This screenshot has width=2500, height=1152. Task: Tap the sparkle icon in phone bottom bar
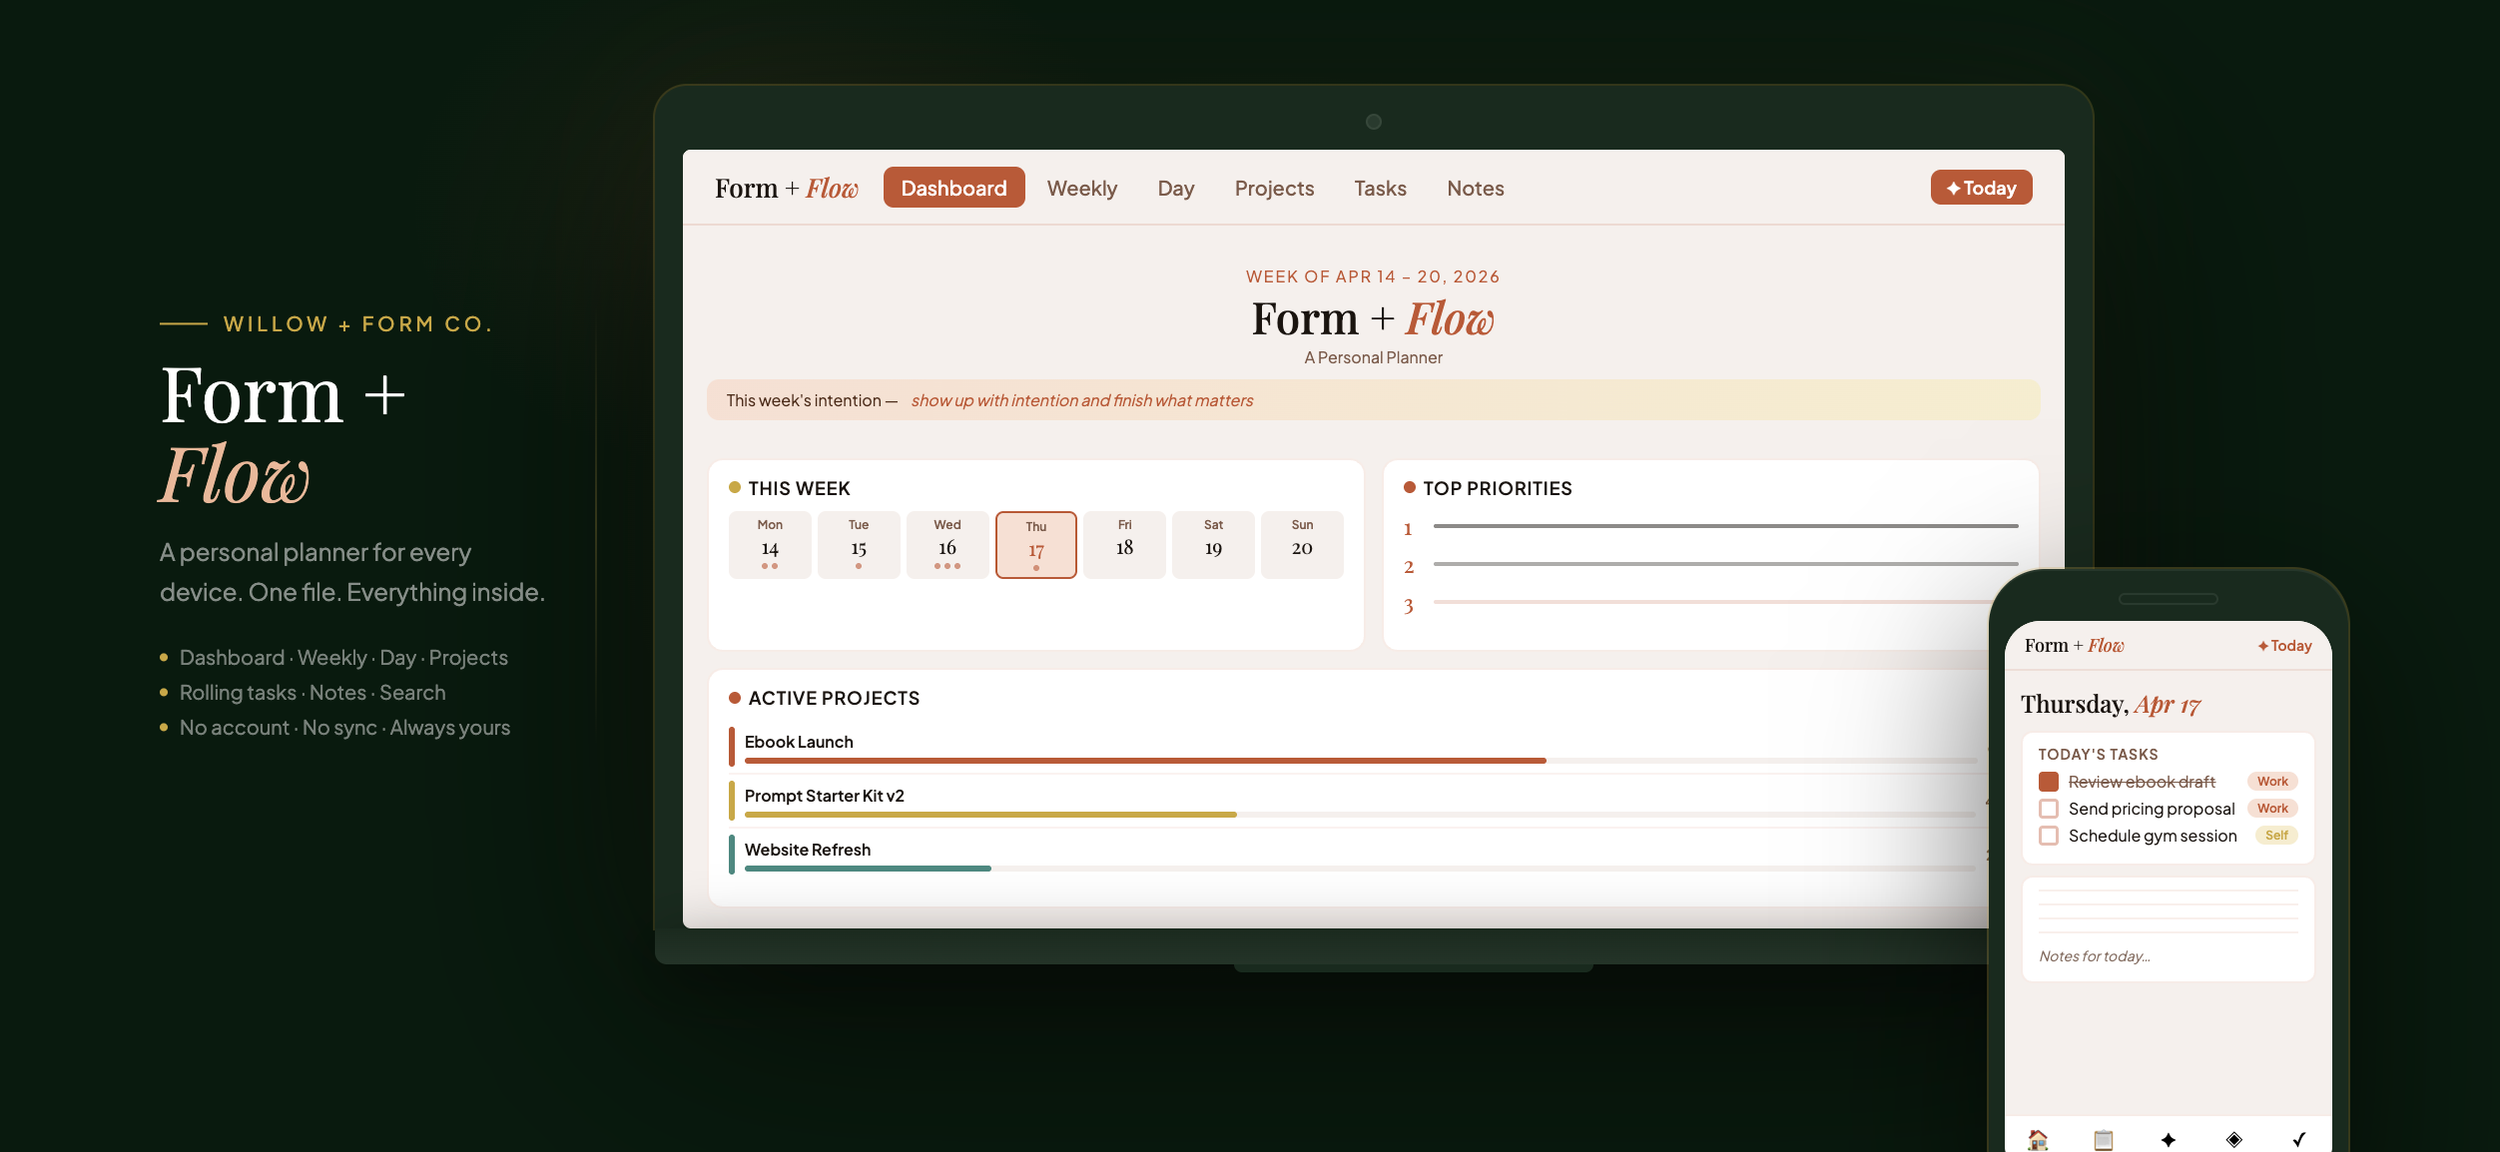2168,1139
